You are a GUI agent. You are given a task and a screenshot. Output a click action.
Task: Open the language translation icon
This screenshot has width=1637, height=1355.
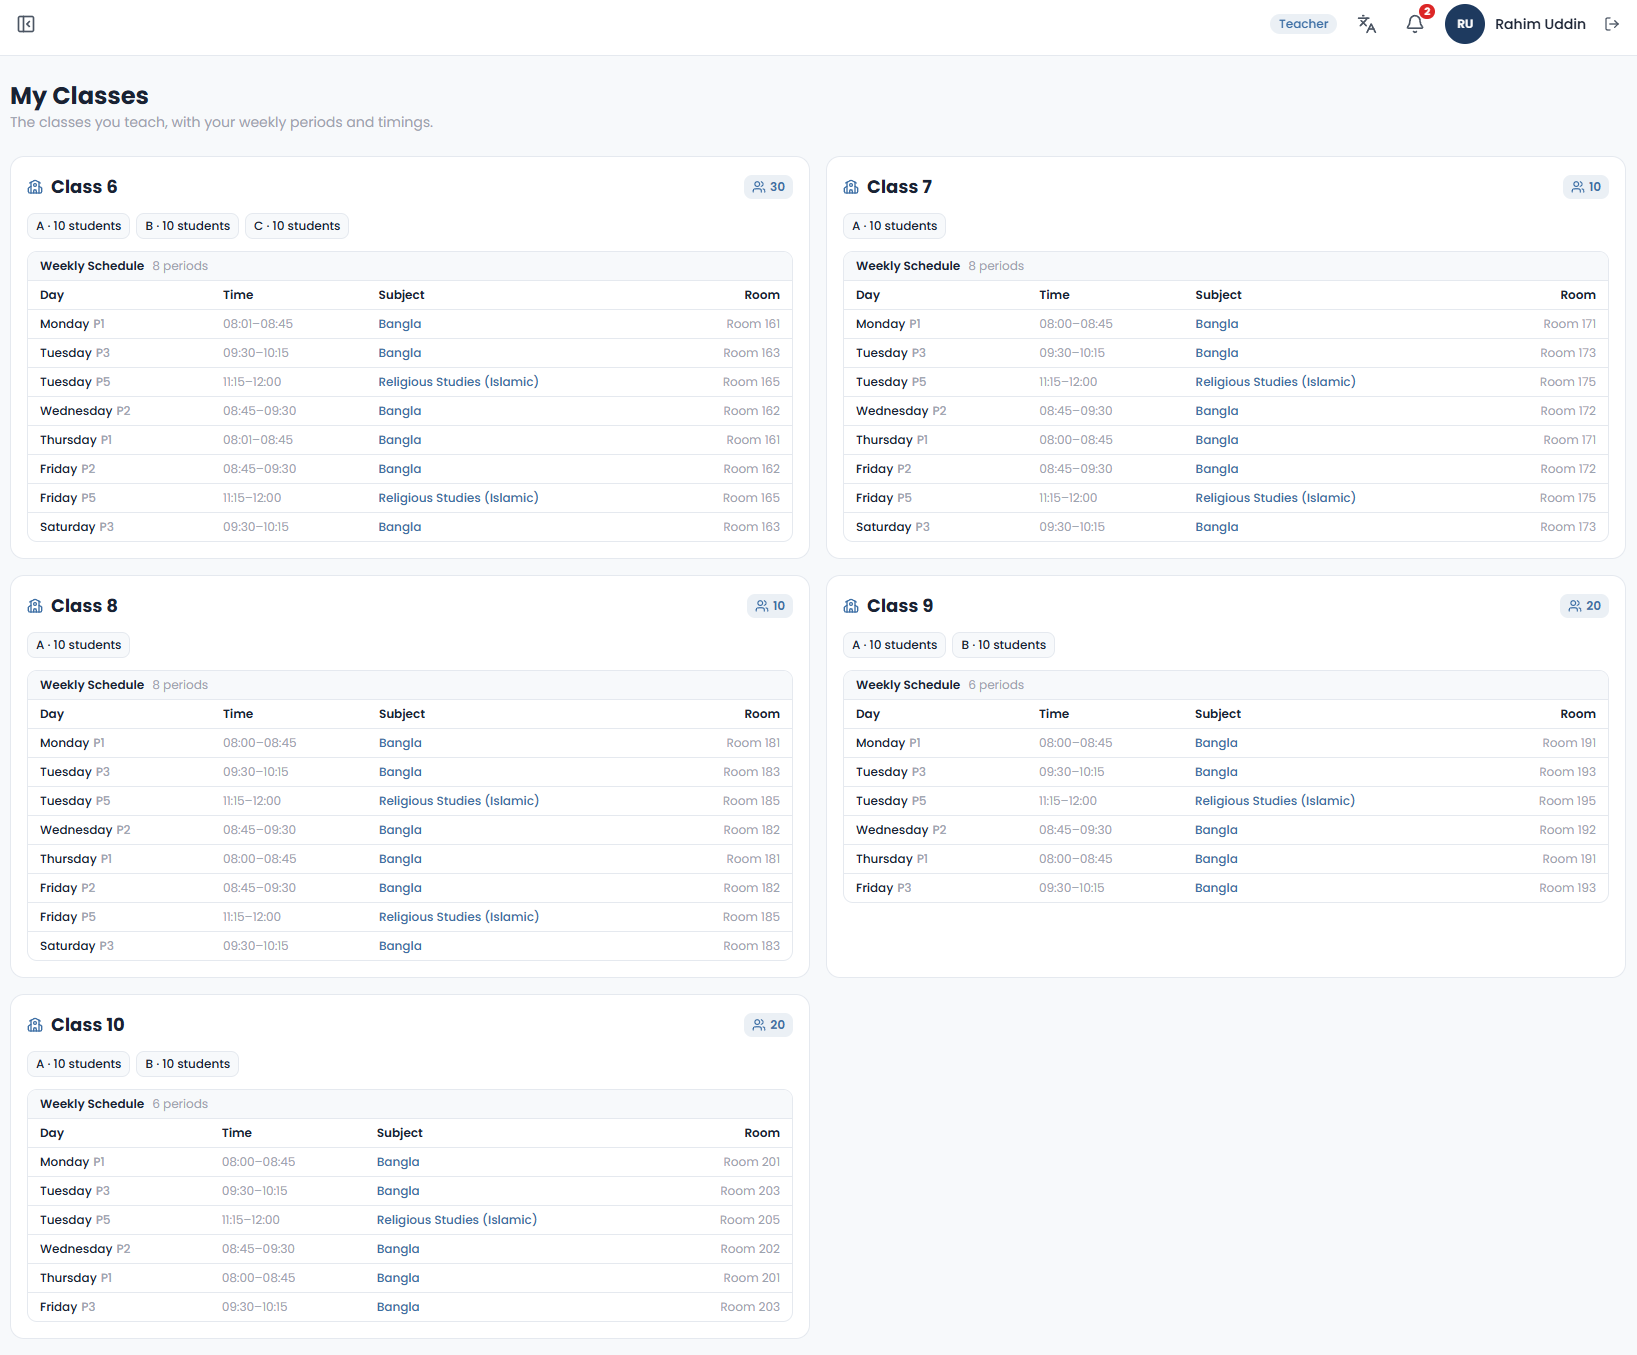tap(1366, 24)
